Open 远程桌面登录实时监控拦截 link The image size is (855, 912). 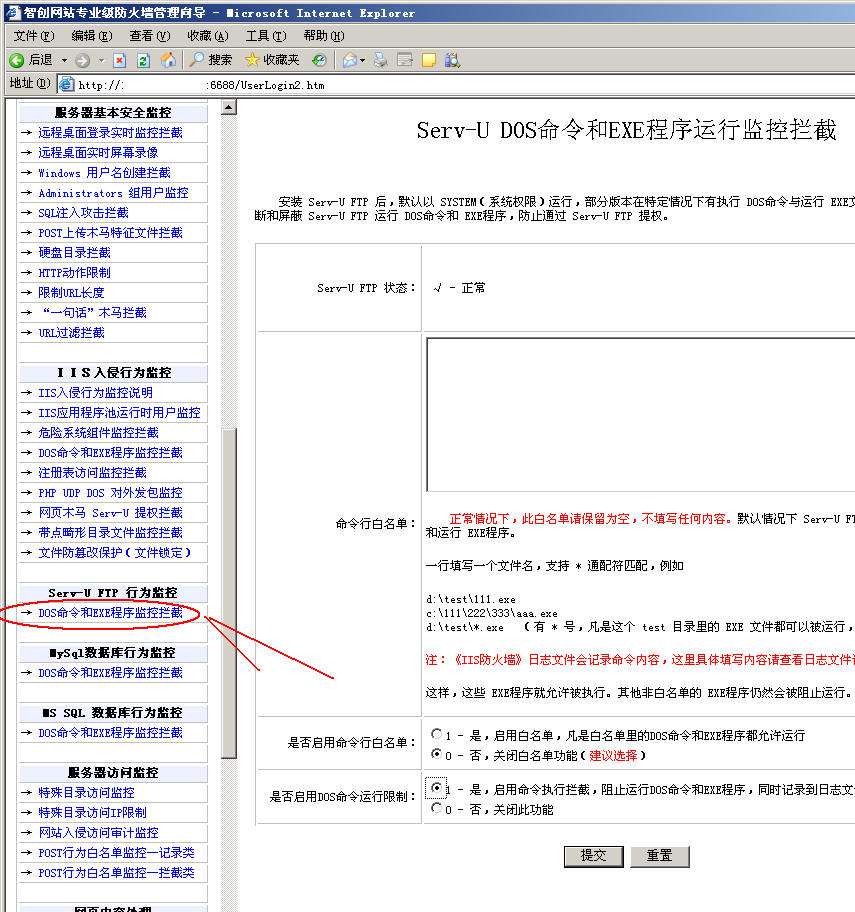pos(111,133)
